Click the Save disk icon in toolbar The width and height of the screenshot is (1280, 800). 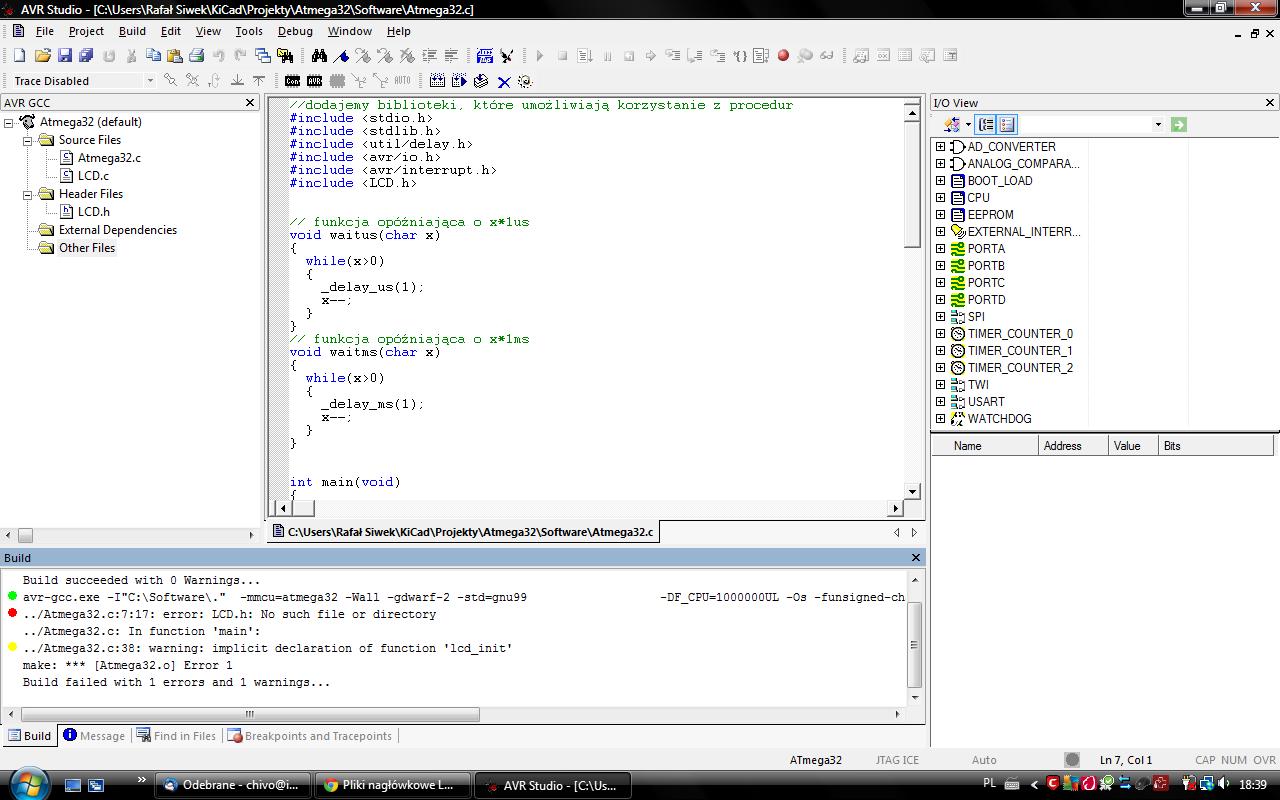(64, 56)
